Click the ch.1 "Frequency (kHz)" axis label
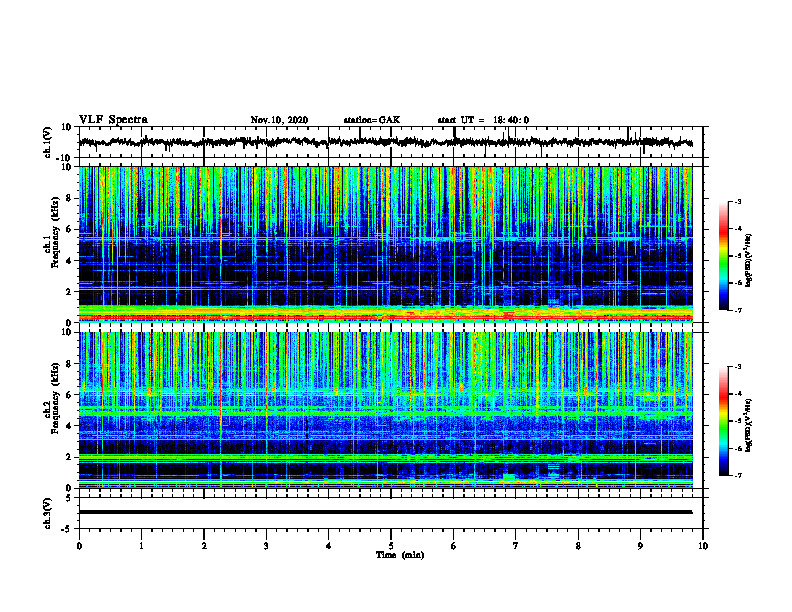 55,232
